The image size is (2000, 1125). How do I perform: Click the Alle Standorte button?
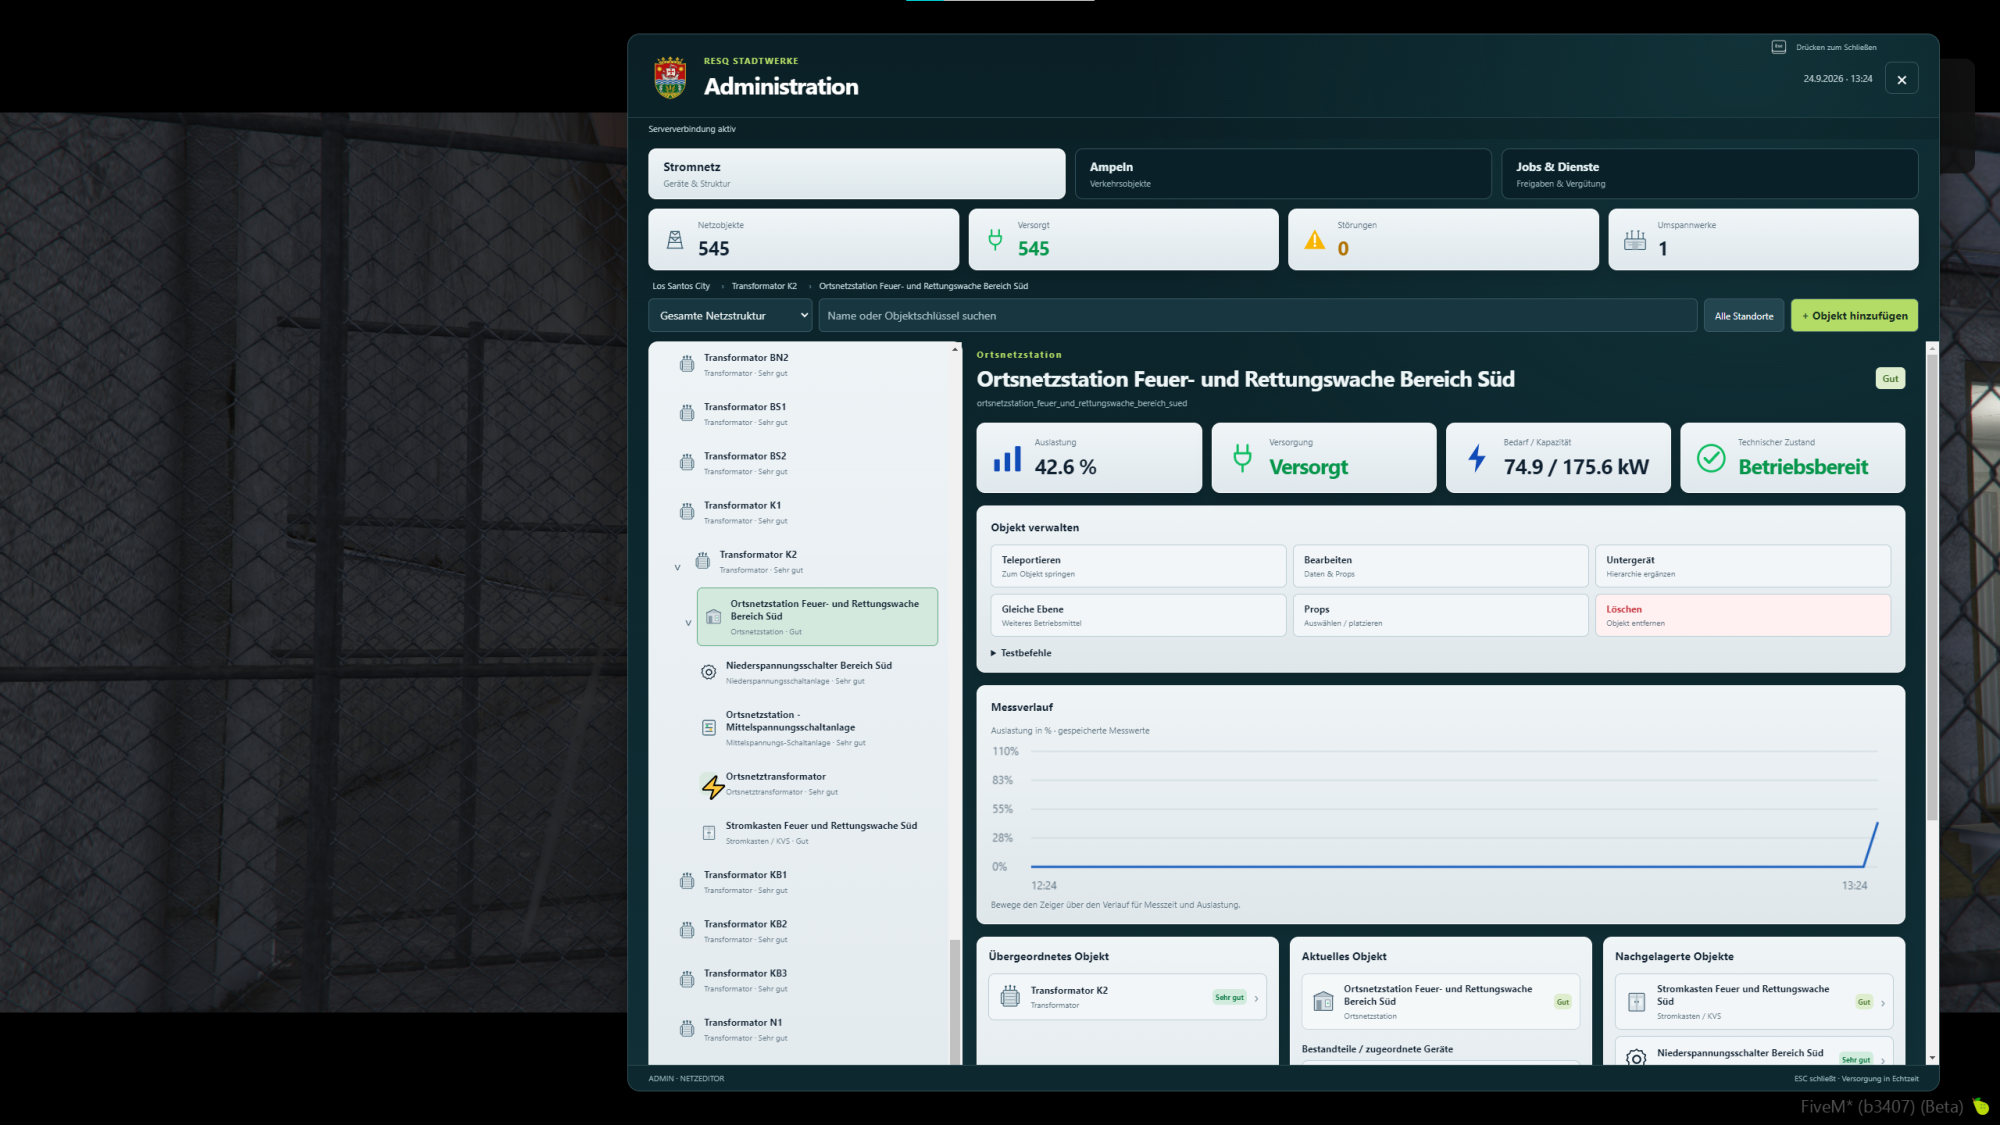[x=1744, y=316]
